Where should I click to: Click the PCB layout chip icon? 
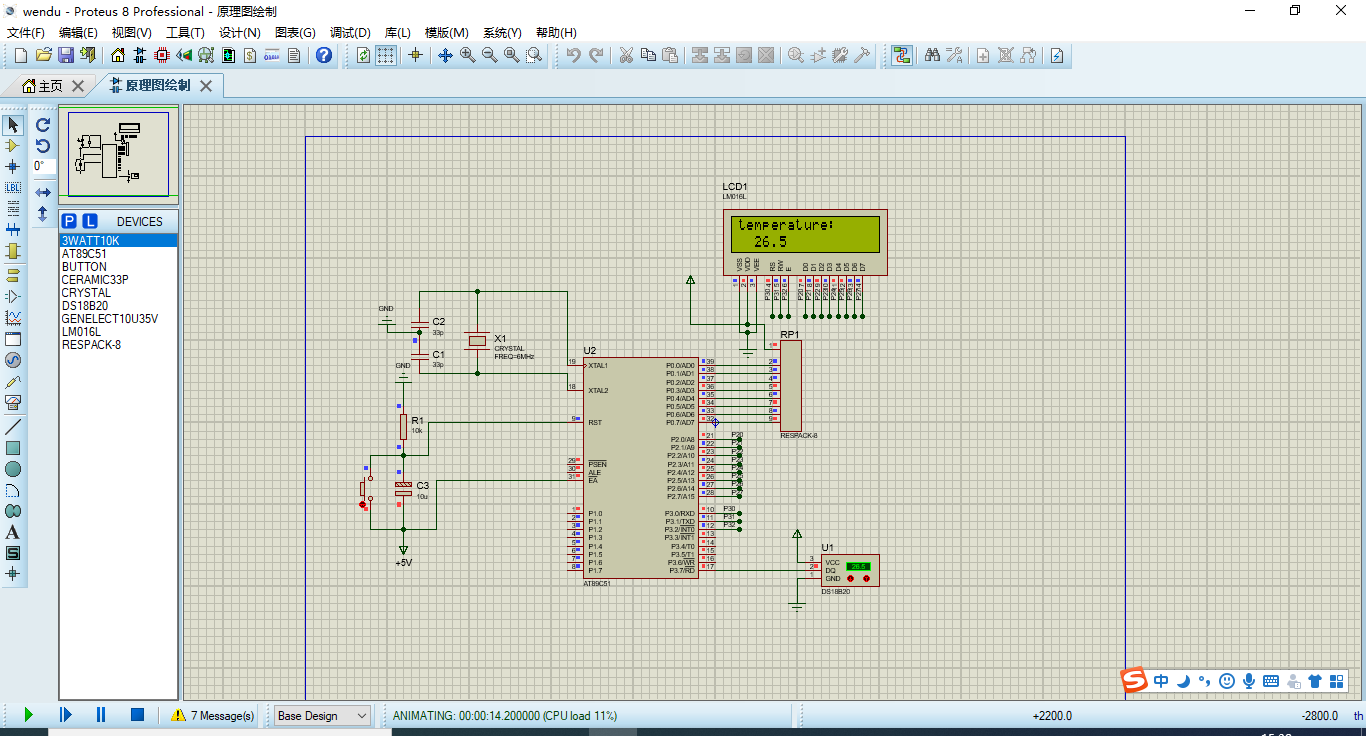[162, 55]
